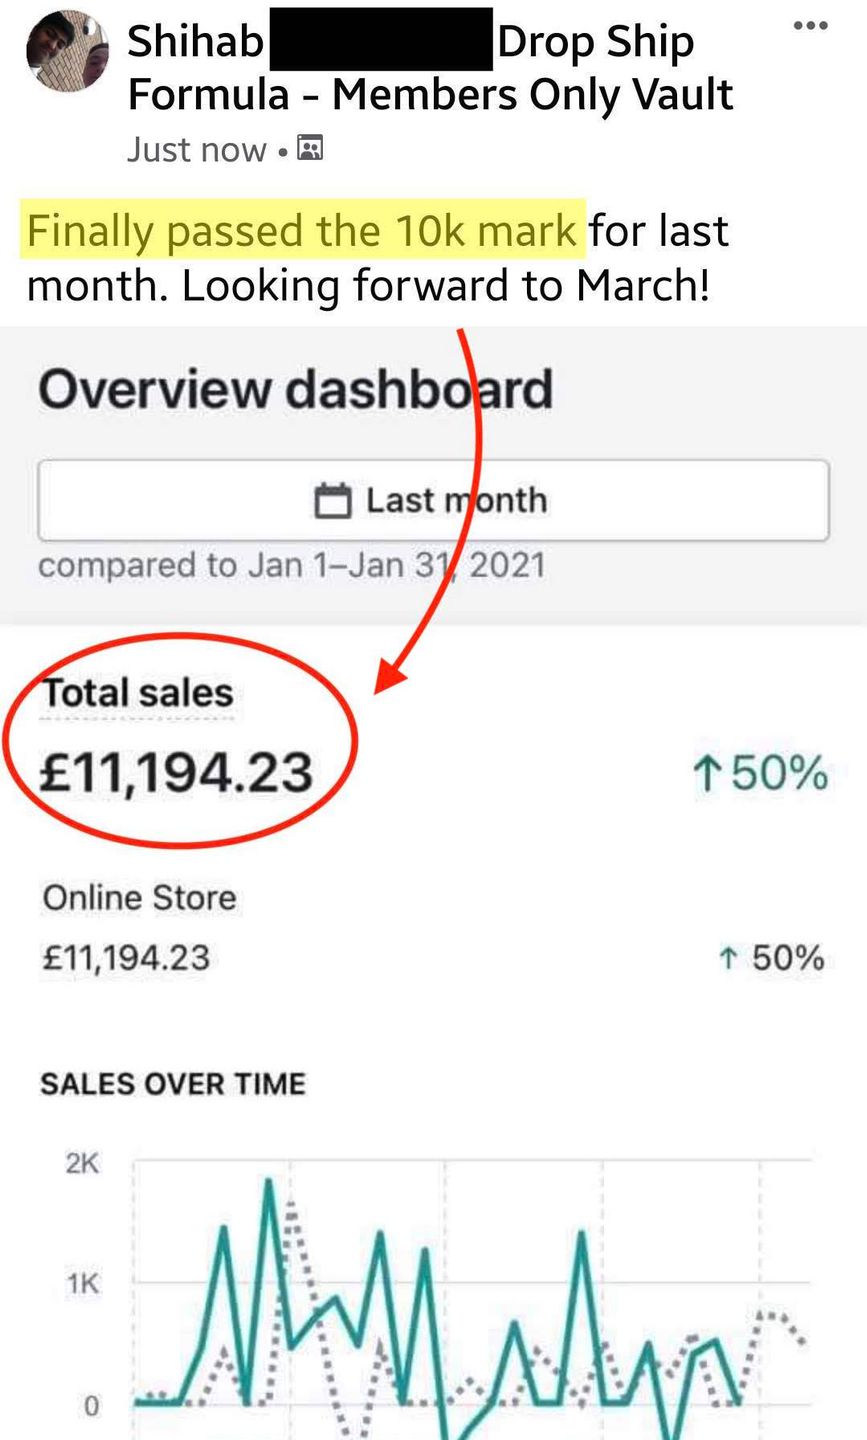Click the Total sales heading
The height and width of the screenshot is (1440, 867).
tap(137, 693)
